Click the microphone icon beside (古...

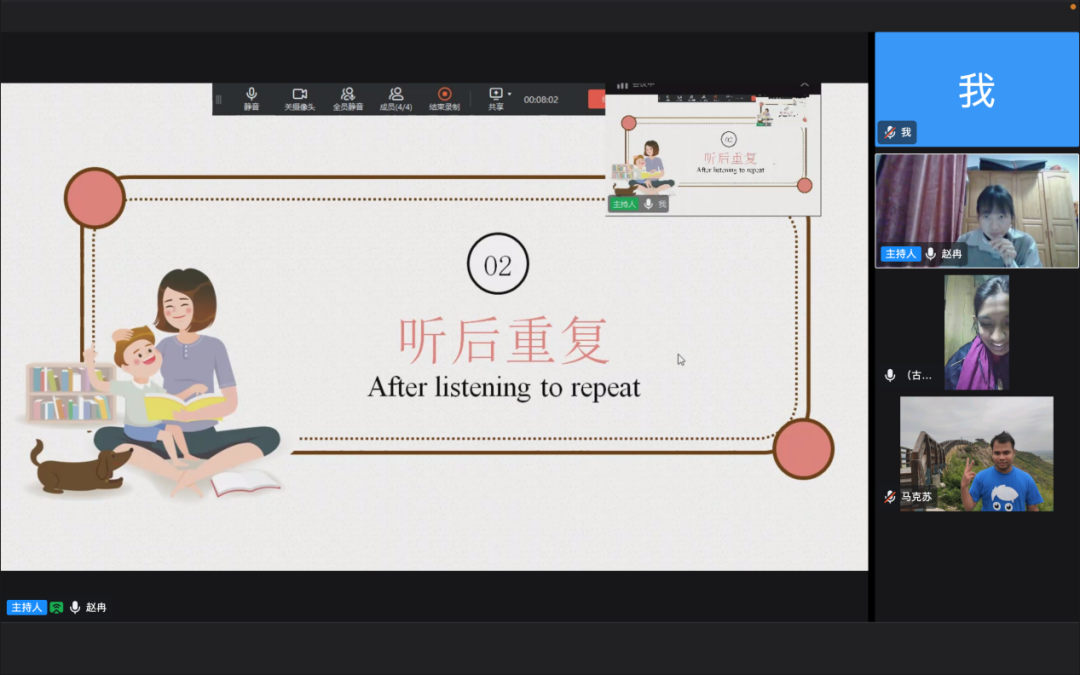click(890, 375)
